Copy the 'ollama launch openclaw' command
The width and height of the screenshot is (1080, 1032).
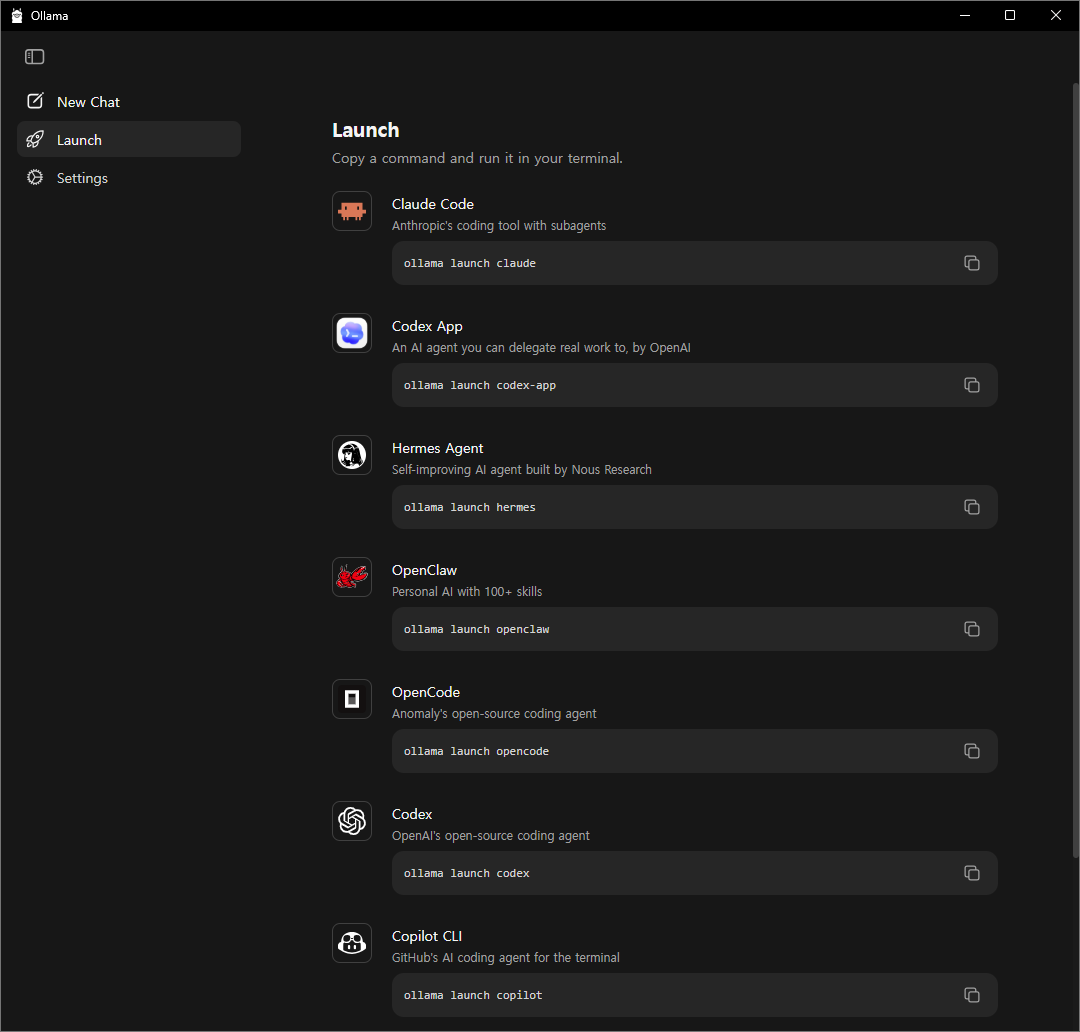(x=972, y=629)
